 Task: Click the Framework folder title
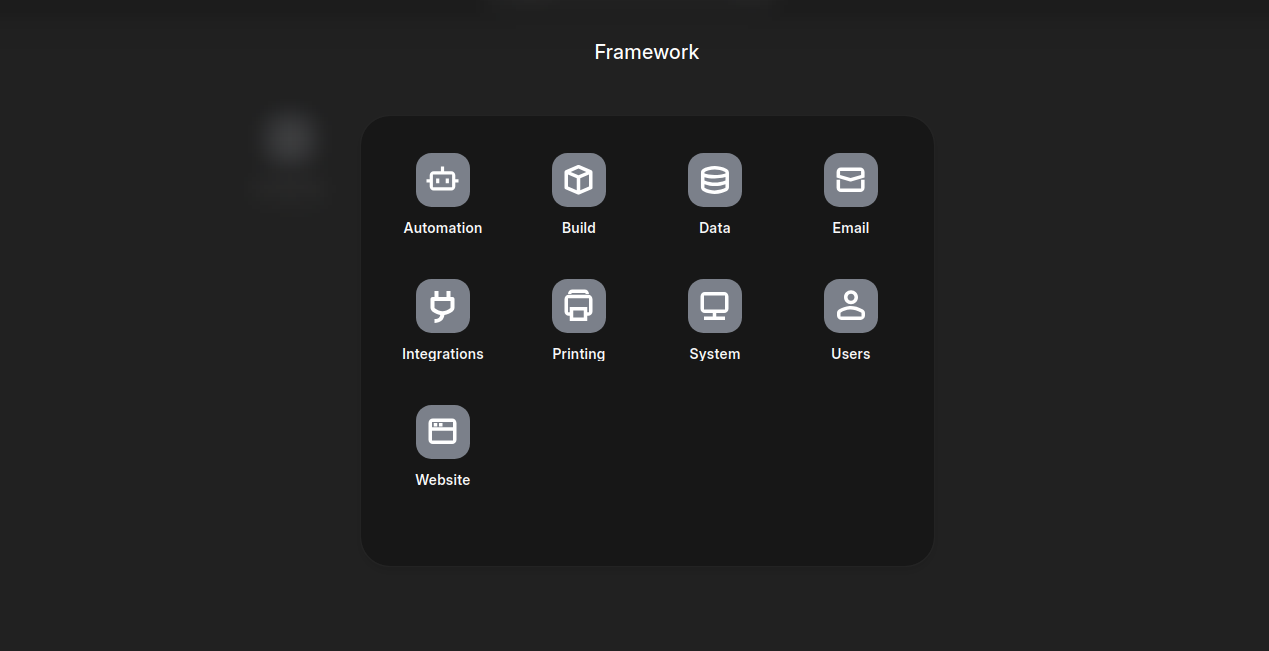[647, 52]
